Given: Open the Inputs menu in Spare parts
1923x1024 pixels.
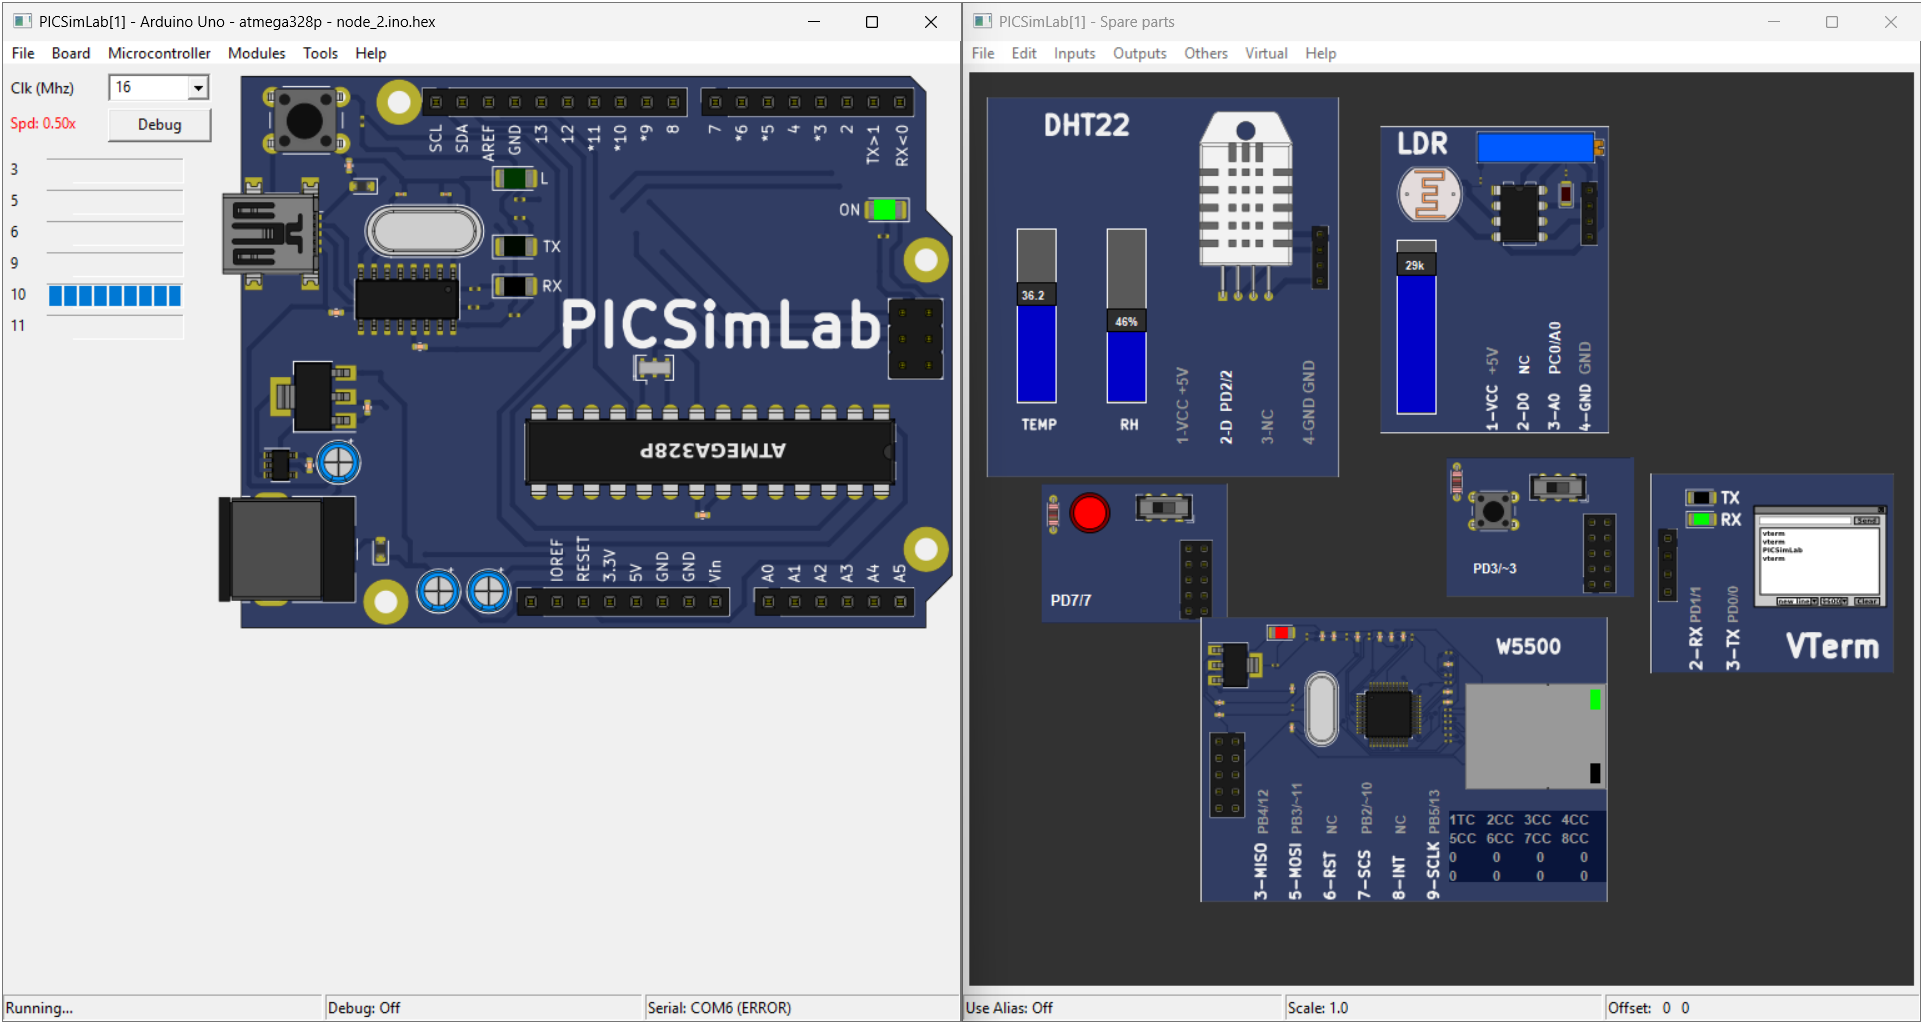Looking at the screenshot, I should pos(1075,53).
